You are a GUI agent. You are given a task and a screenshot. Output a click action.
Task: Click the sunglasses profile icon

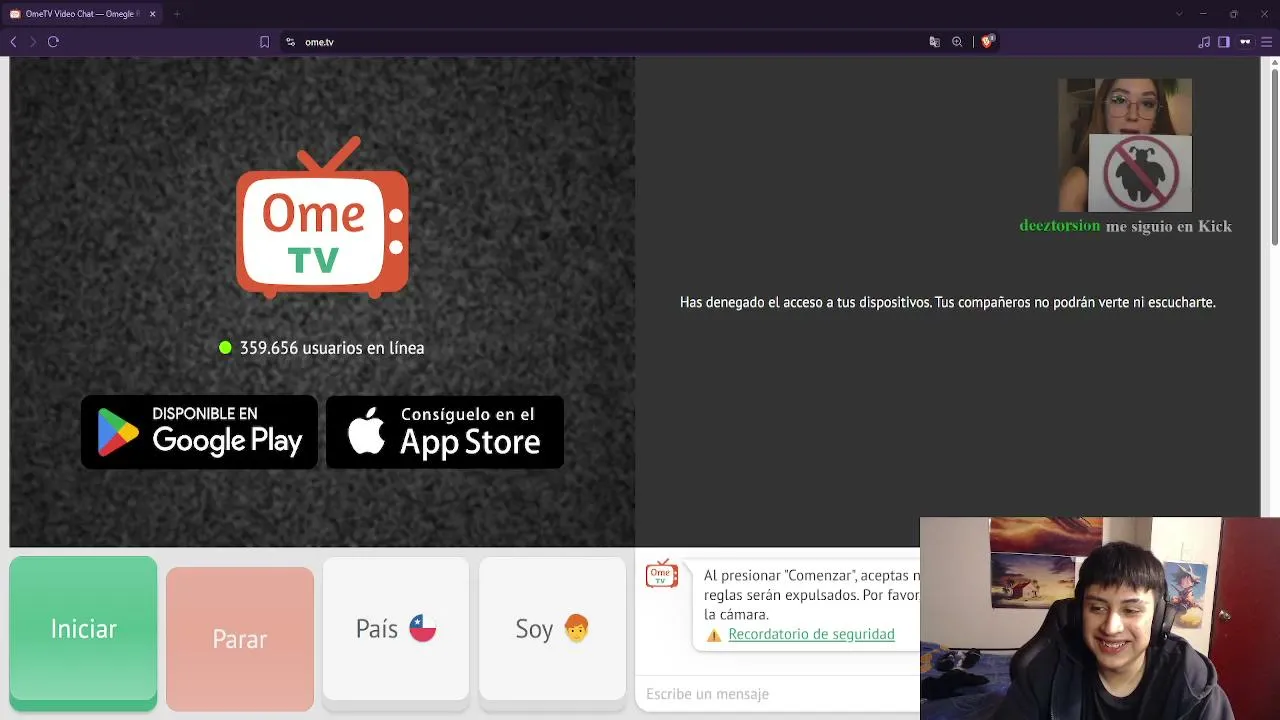click(x=1245, y=42)
